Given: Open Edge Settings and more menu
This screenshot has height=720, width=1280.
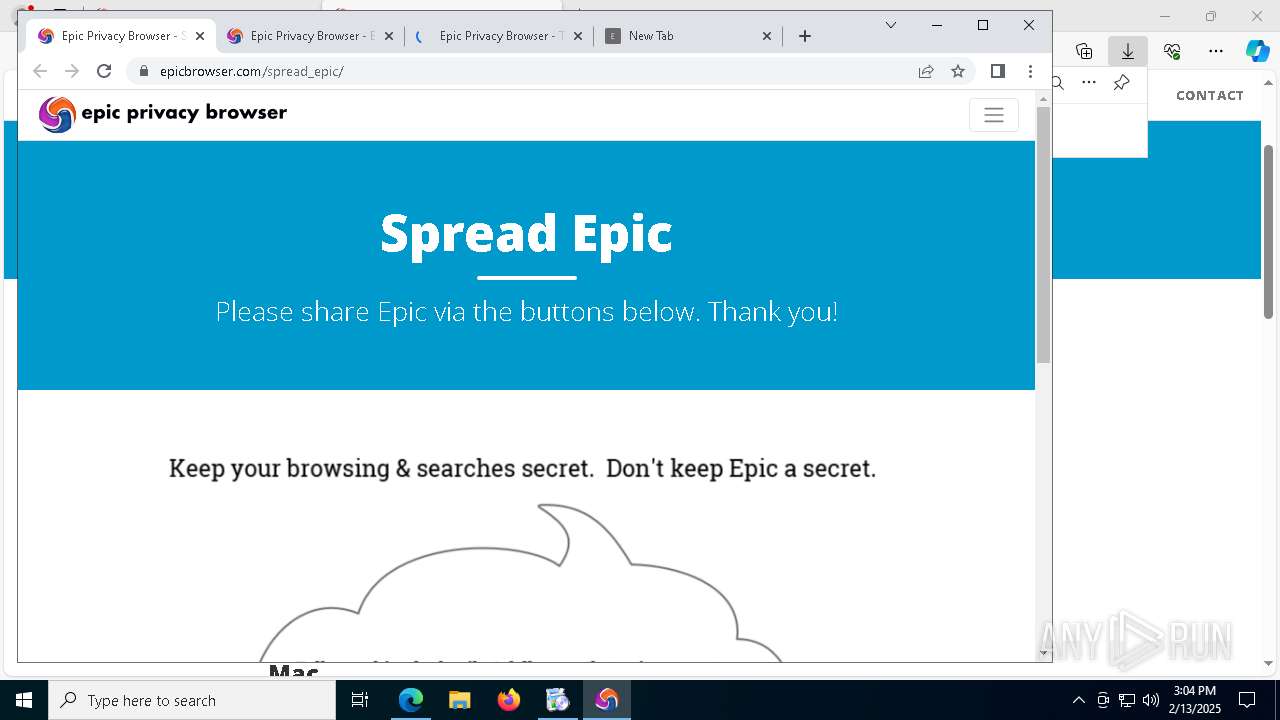Looking at the screenshot, I should click(x=1216, y=51).
